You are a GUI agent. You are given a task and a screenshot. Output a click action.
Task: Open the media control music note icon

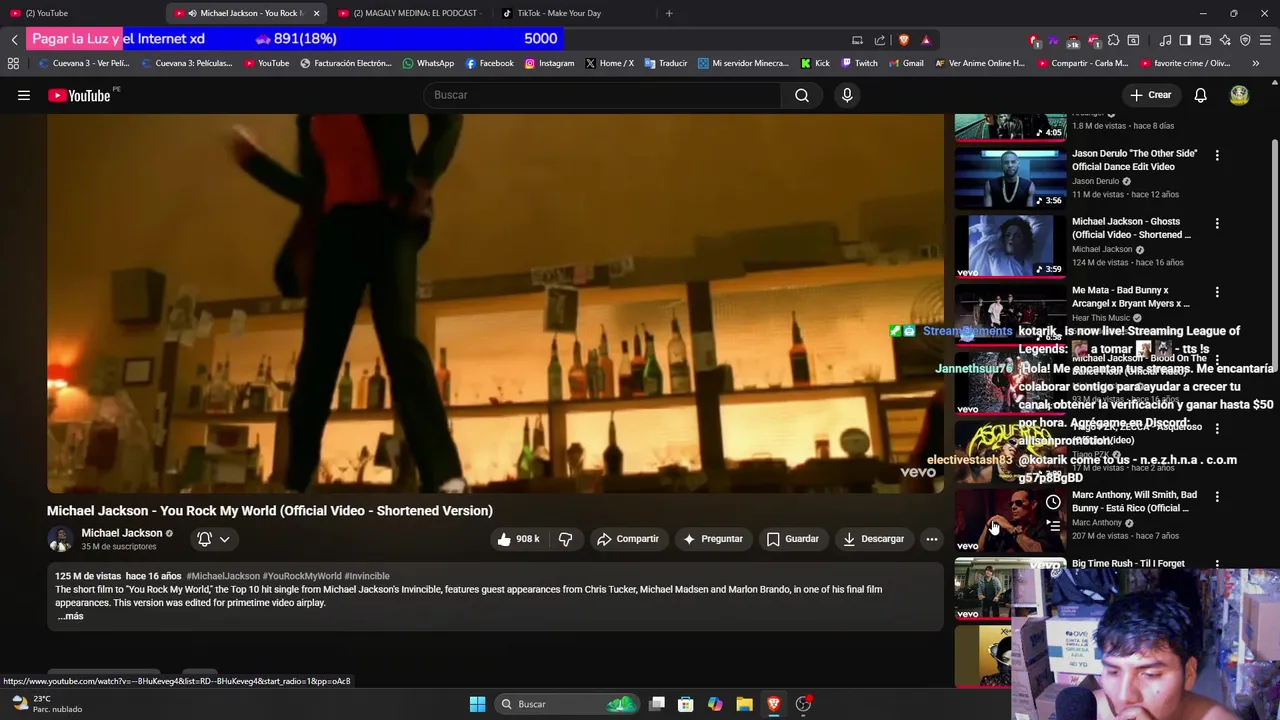pos(1165,40)
